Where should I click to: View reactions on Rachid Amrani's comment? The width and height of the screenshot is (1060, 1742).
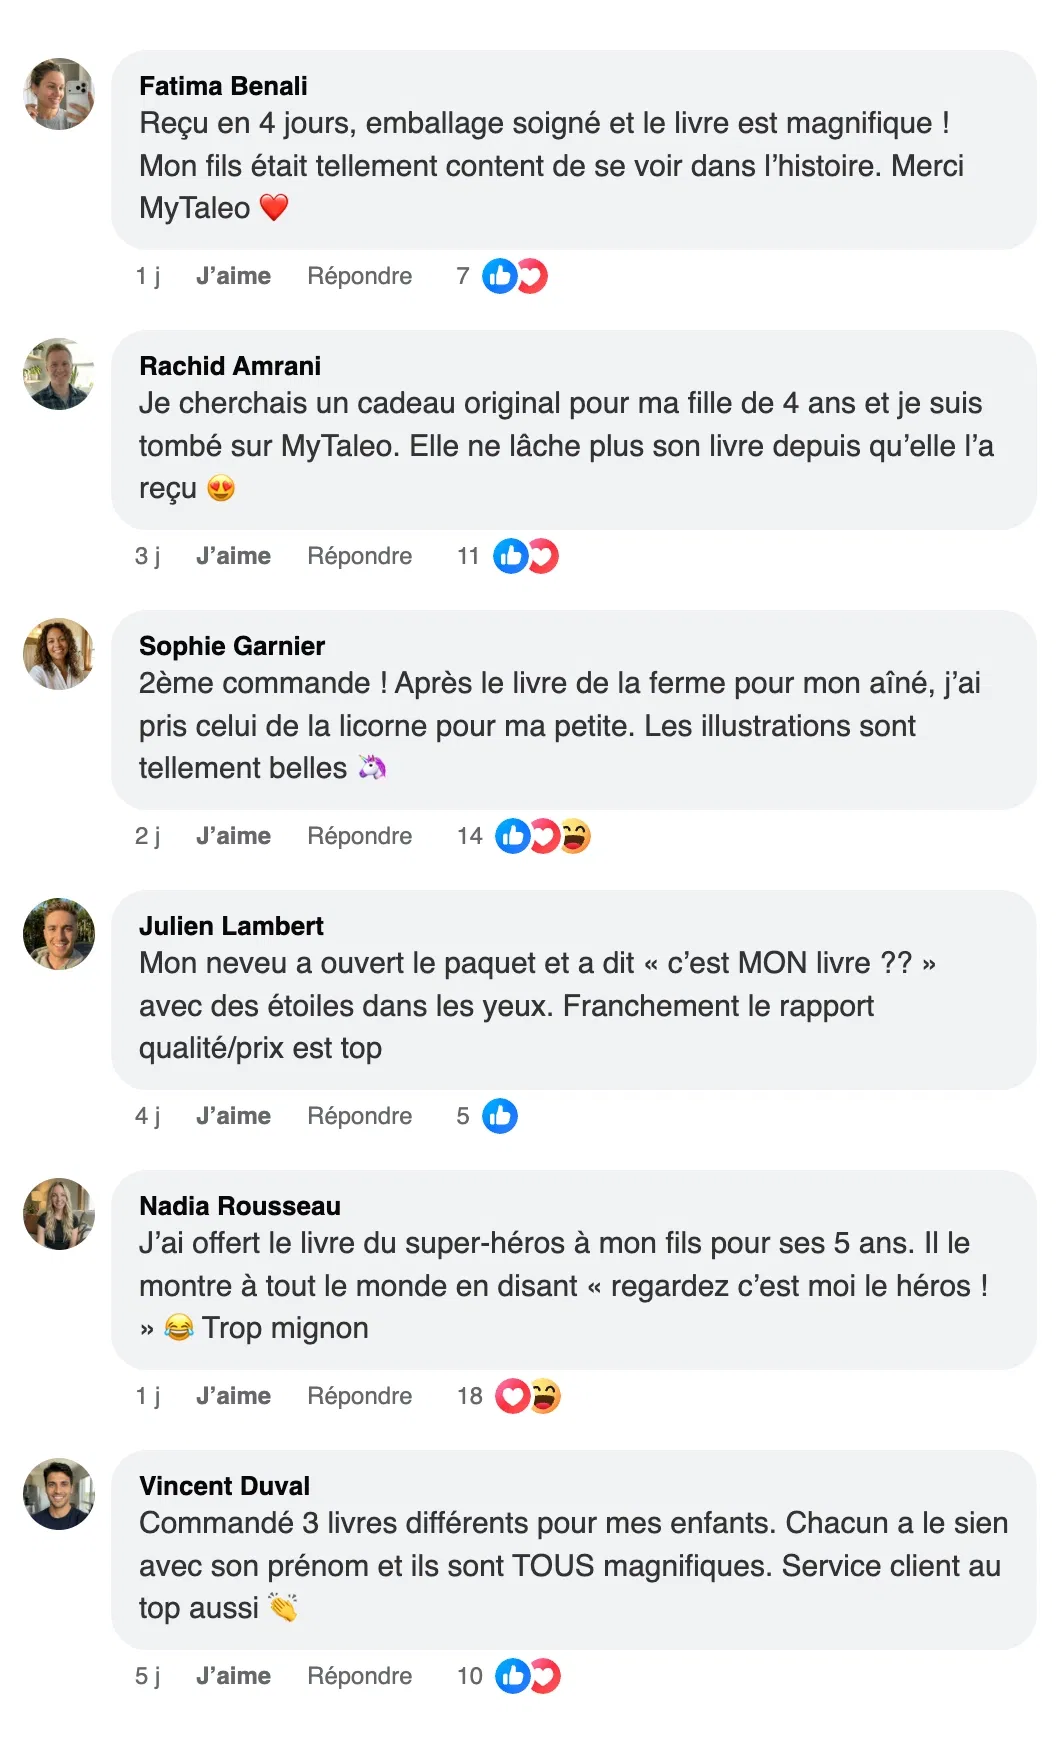[526, 556]
